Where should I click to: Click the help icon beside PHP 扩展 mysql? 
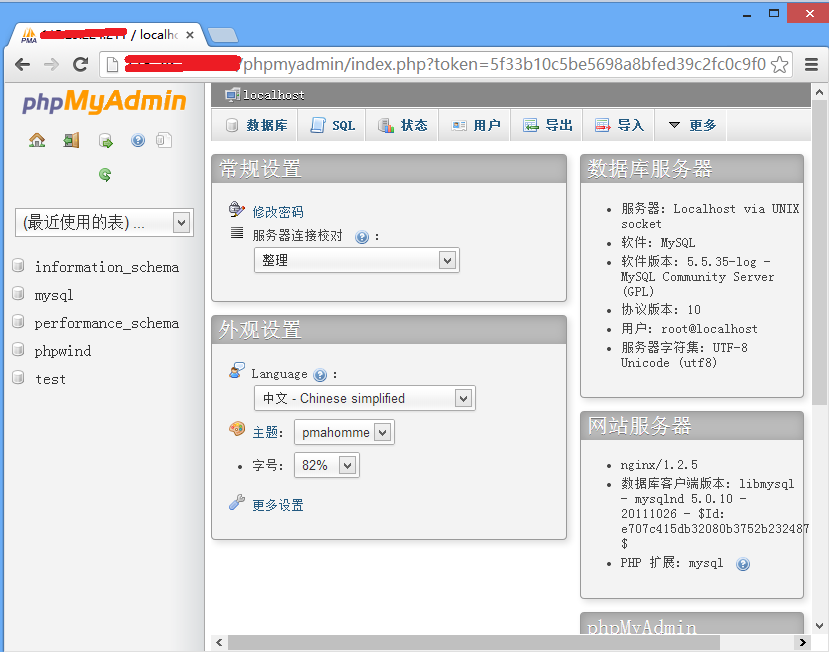tap(743, 564)
